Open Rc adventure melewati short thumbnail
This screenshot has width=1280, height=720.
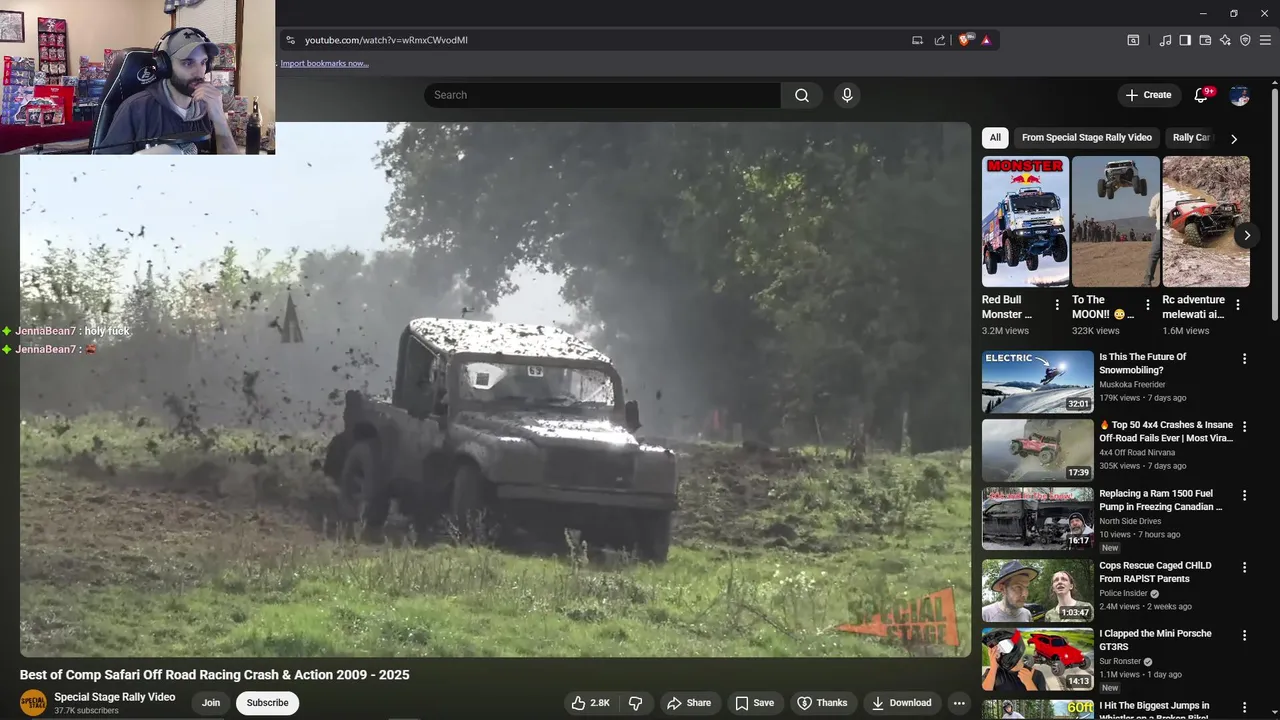pos(1206,222)
